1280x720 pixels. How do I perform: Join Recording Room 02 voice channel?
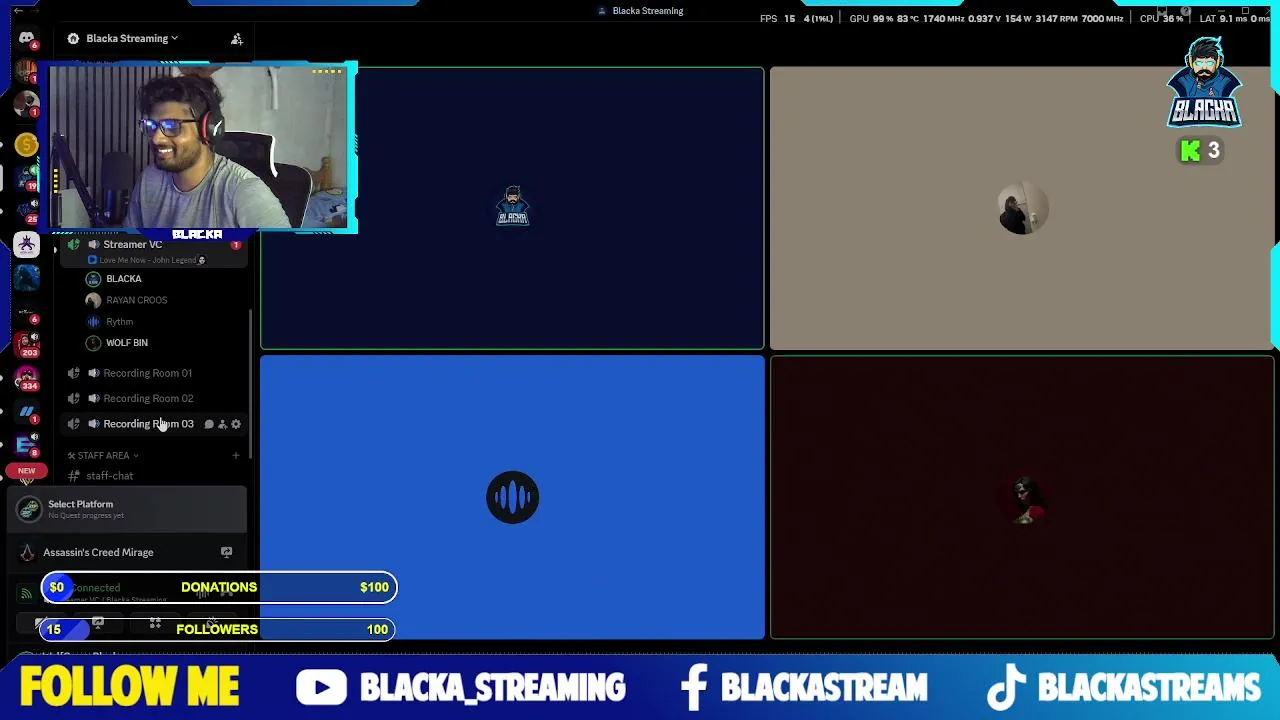(x=148, y=398)
